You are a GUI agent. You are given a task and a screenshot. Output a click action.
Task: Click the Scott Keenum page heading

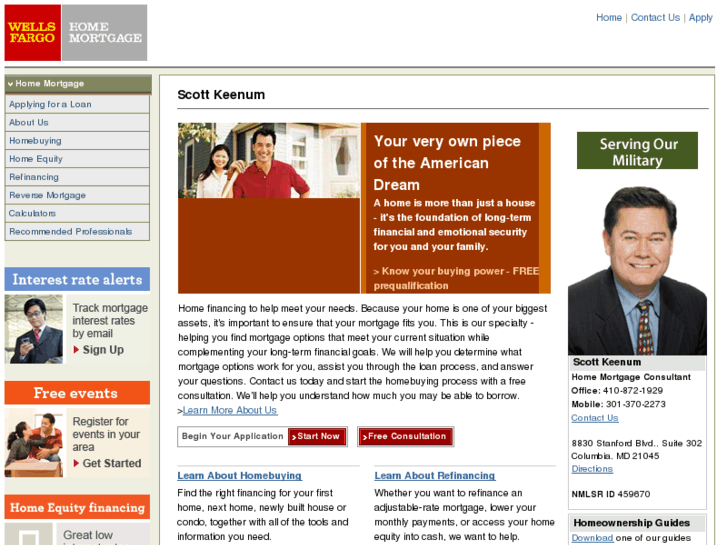pos(221,95)
